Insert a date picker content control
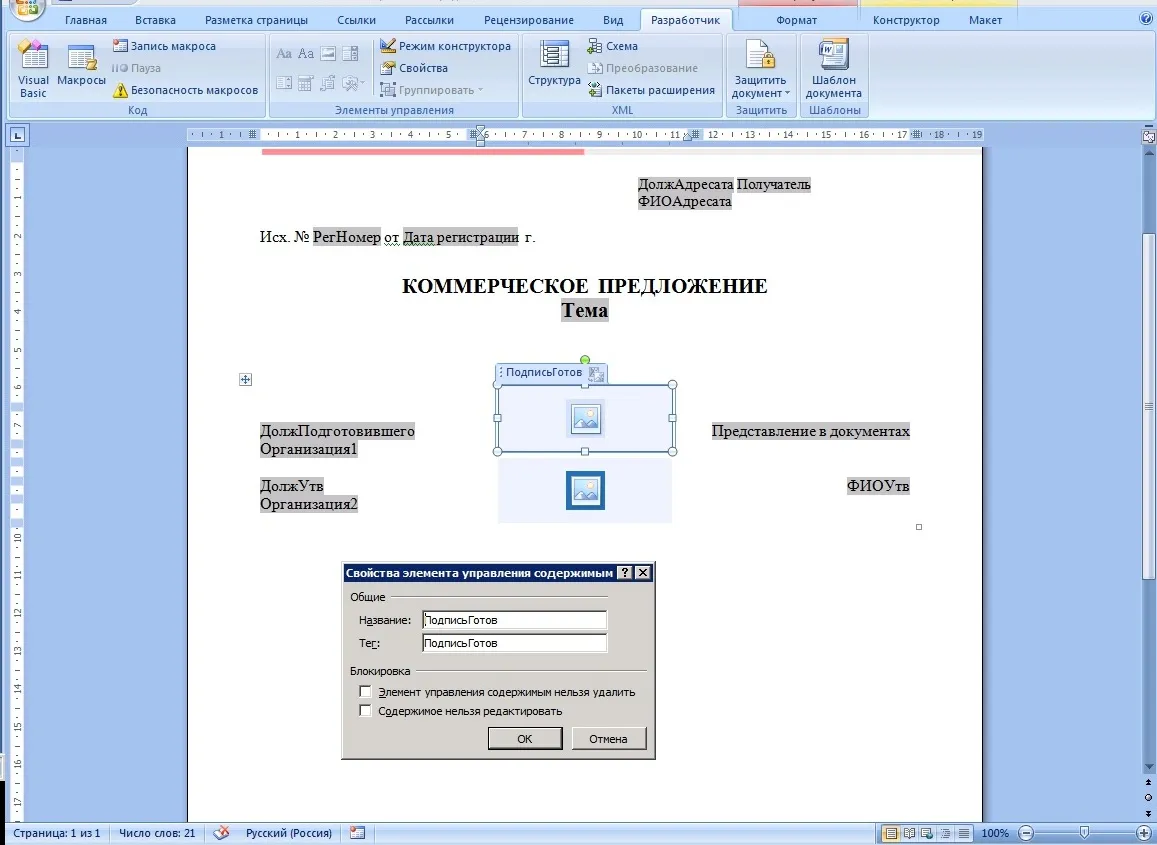The image size is (1157, 845). (x=306, y=83)
